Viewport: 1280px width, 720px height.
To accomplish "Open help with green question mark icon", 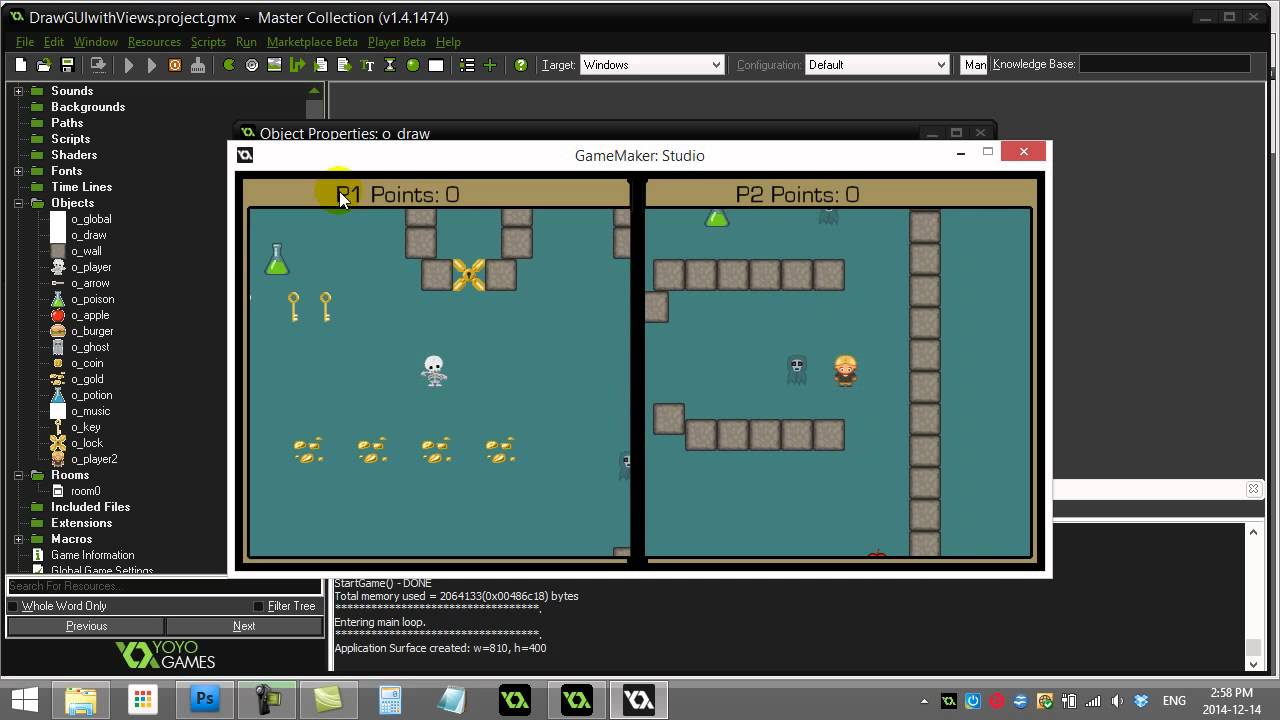I will pyautogui.click(x=521, y=65).
